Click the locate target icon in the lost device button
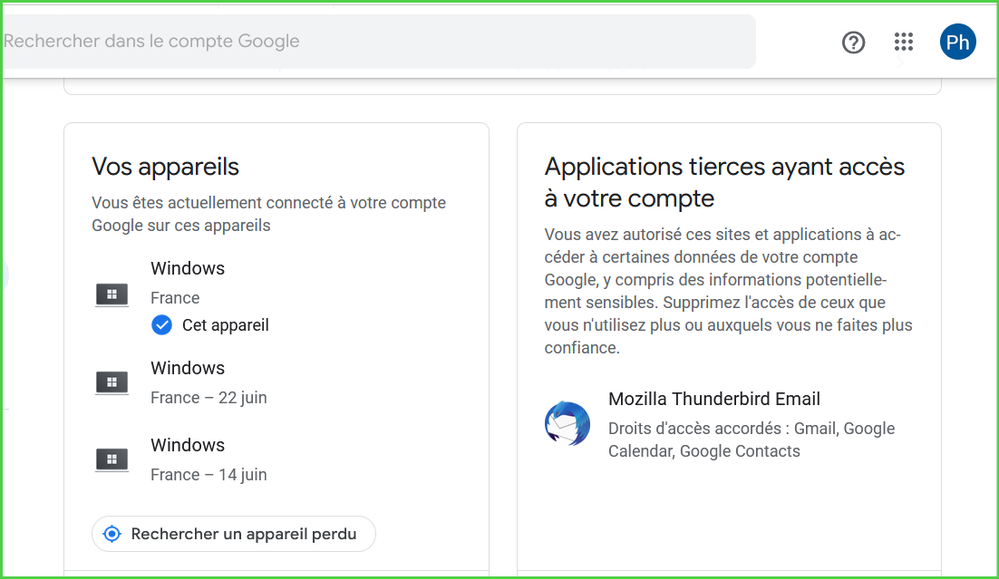999x579 pixels. [112, 534]
